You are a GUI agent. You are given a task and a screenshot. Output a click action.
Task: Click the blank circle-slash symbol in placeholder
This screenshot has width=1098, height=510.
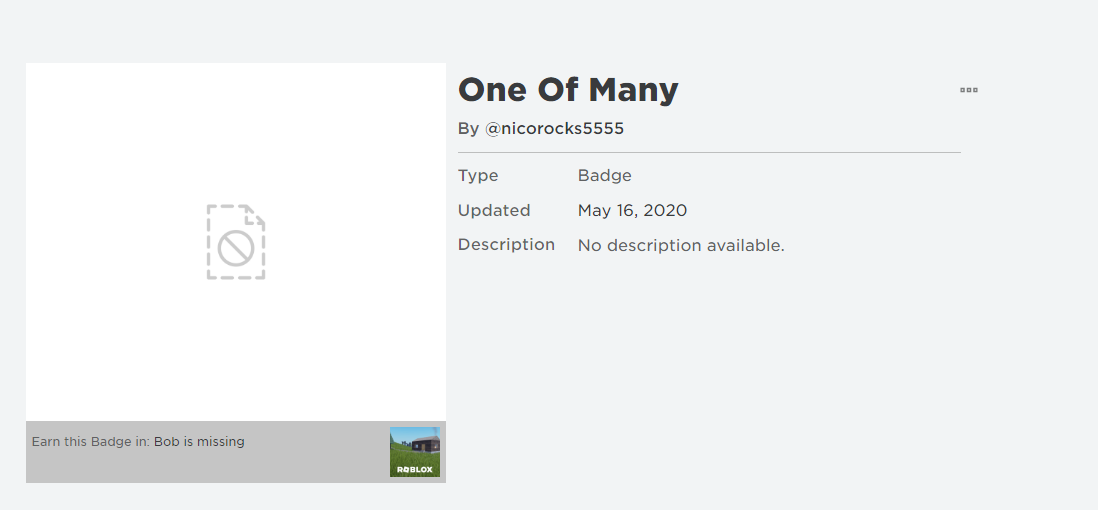coord(236,250)
